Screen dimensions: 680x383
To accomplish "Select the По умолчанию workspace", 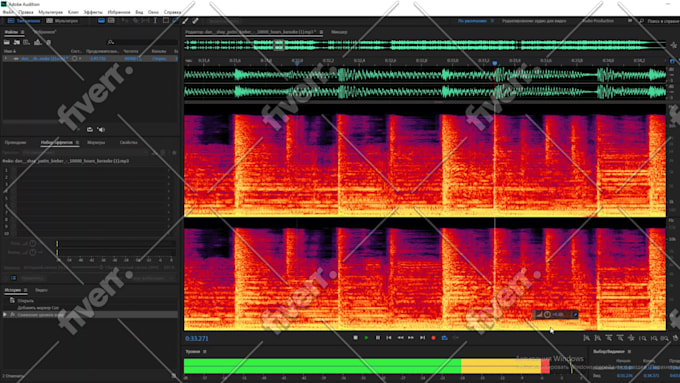I will click(x=472, y=20).
